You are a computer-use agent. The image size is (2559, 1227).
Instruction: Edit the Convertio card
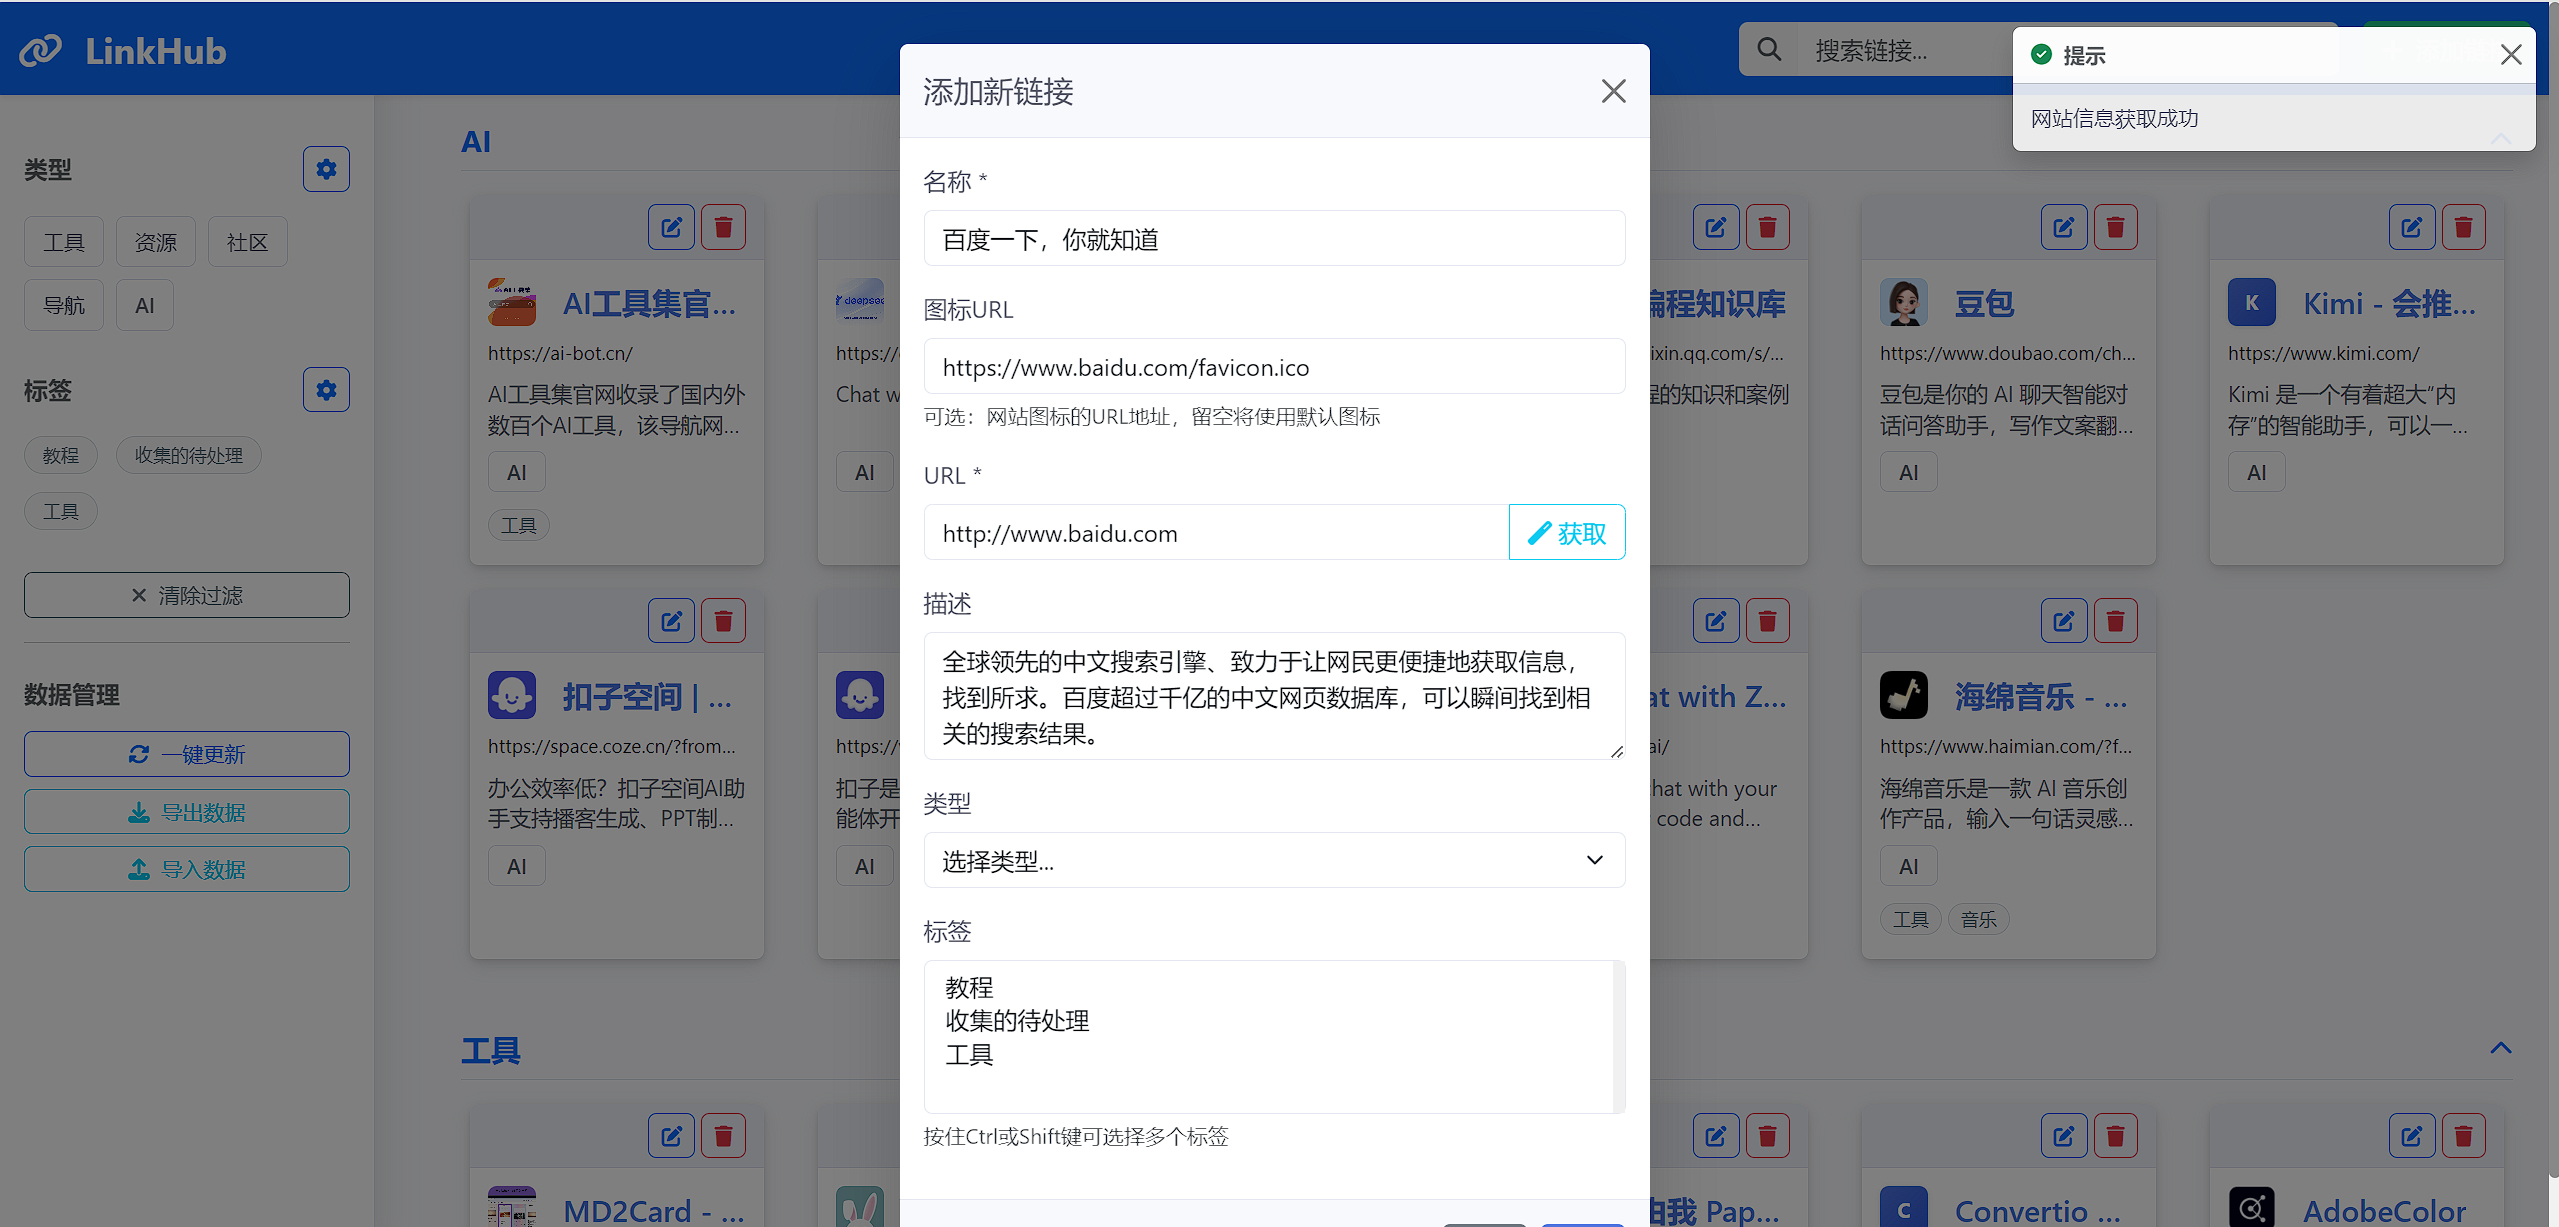click(2063, 1136)
